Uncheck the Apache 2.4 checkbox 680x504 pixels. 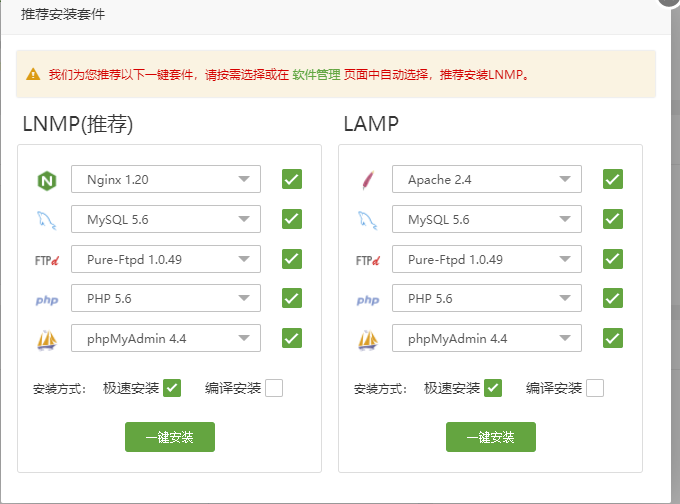[613, 179]
